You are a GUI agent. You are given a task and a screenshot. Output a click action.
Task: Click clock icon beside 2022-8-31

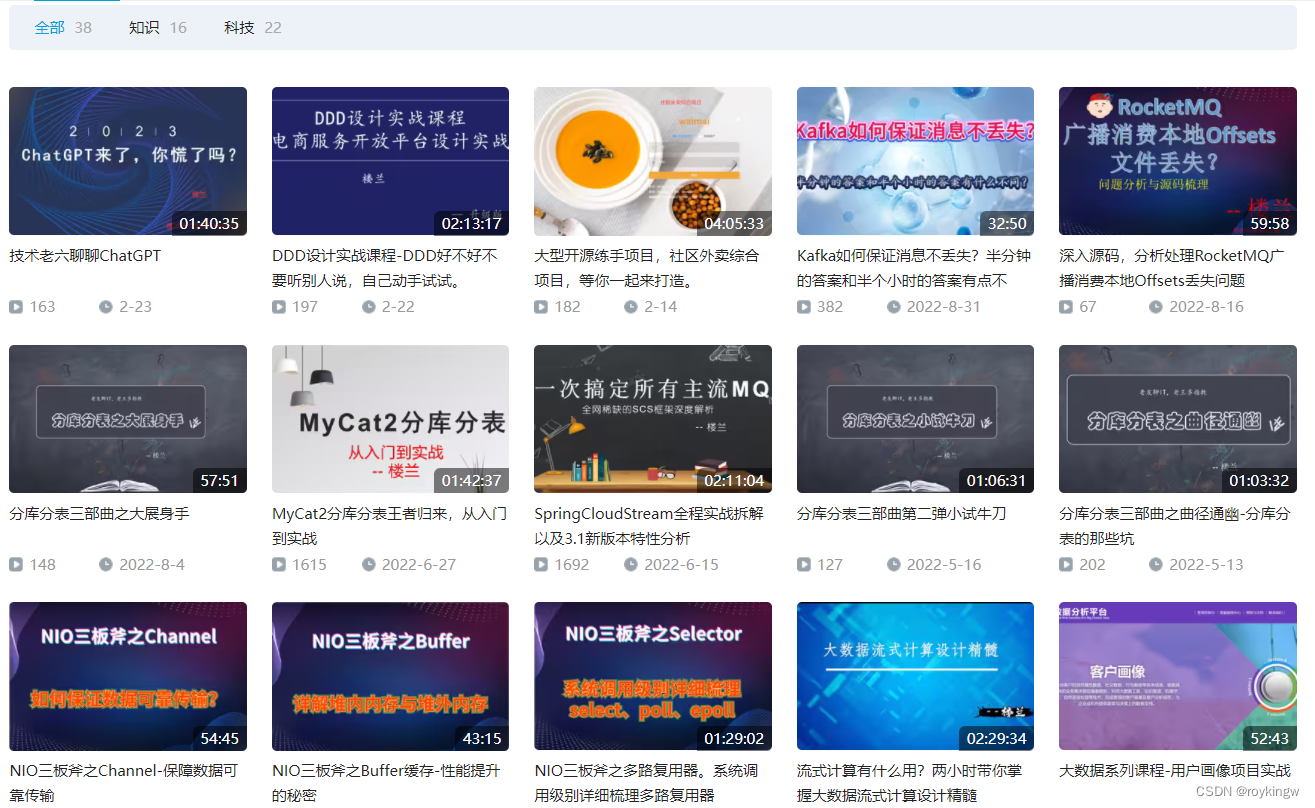(894, 307)
